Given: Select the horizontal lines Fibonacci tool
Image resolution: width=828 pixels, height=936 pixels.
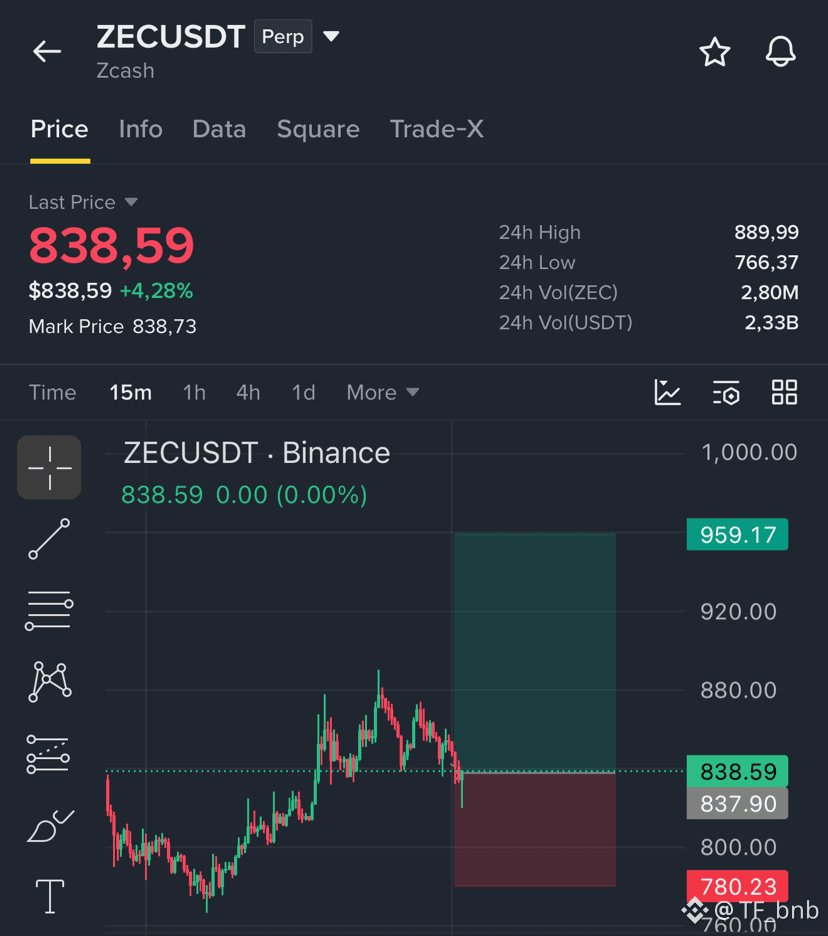Looking at the screenshot, I should click(x=49, y=610).
